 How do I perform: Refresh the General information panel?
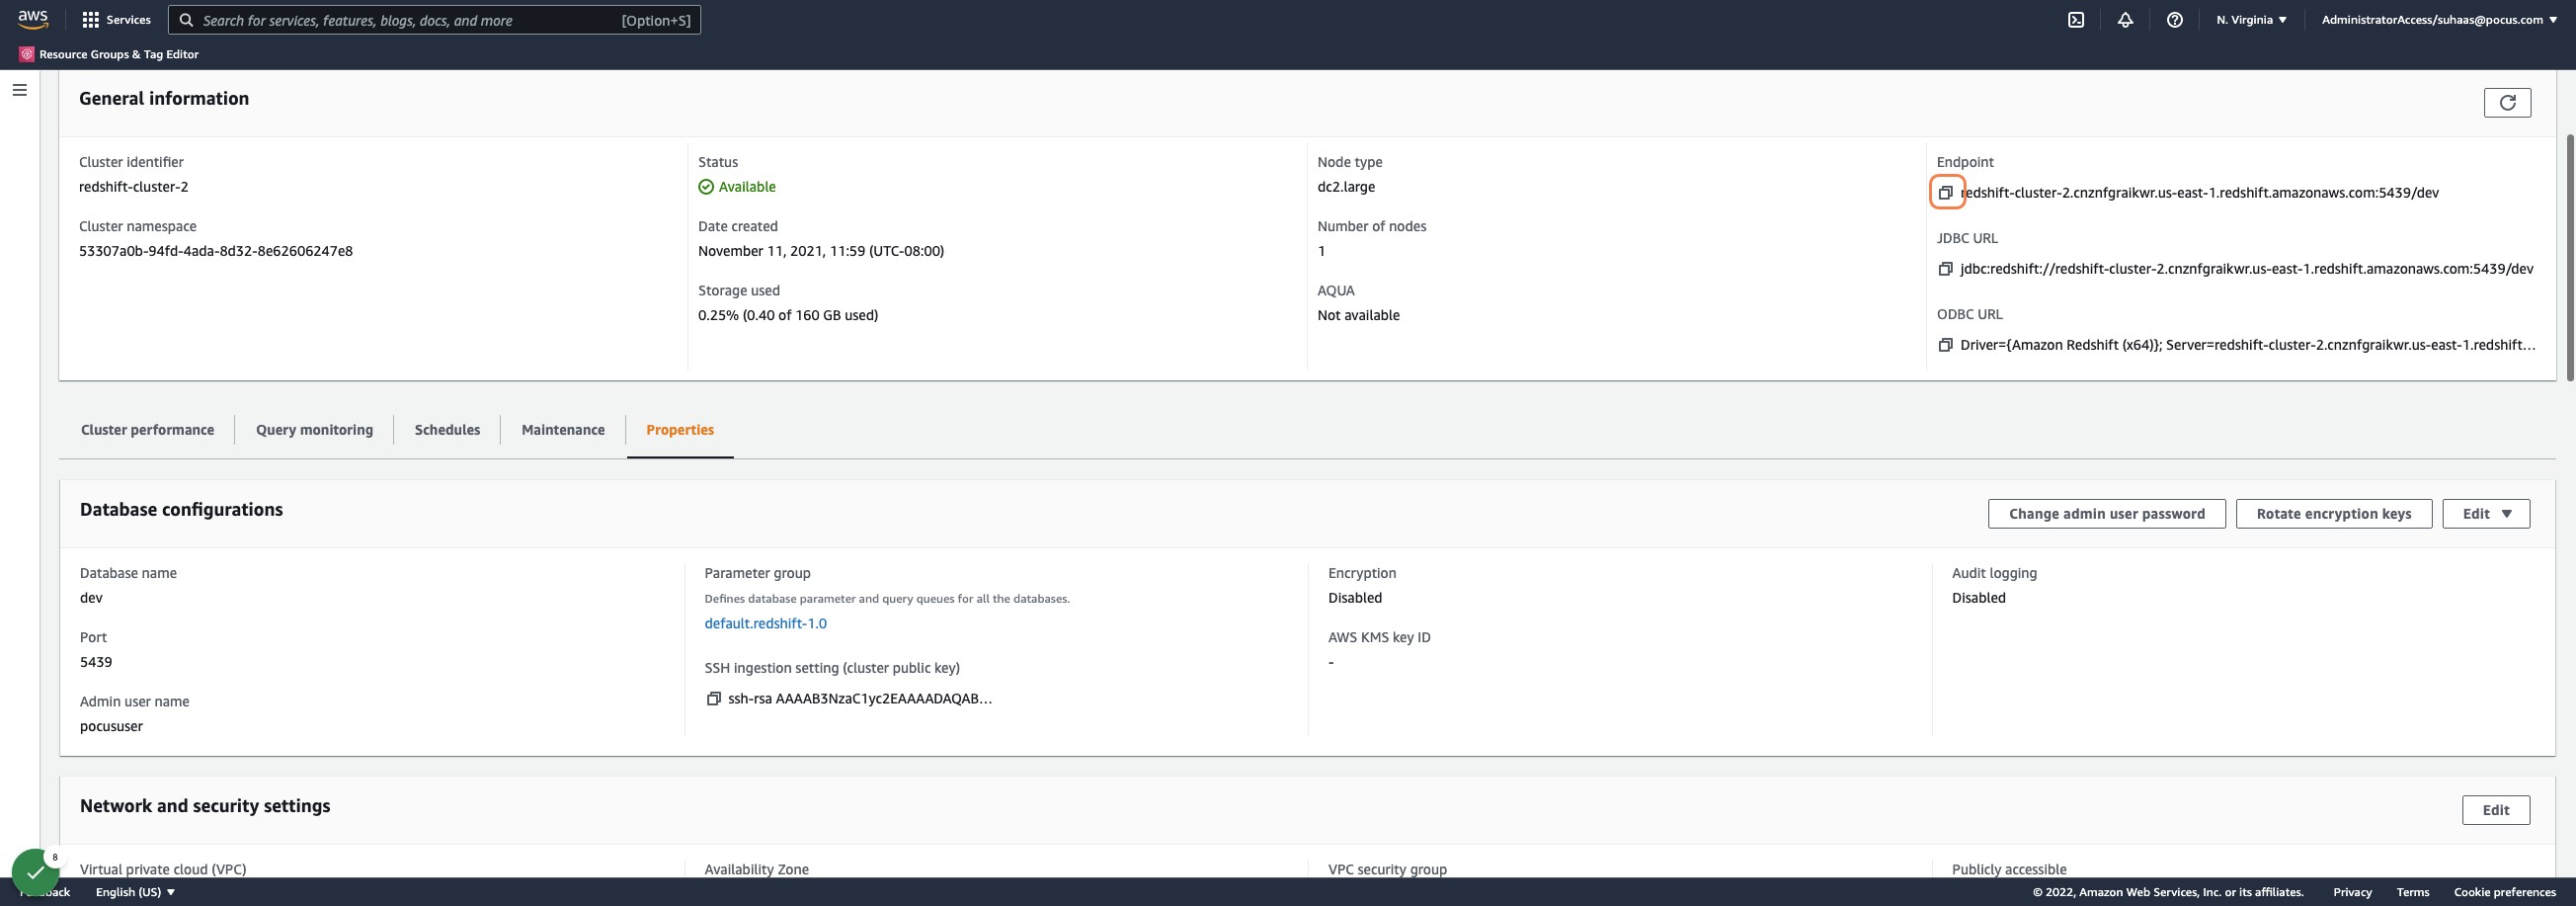2507,102
